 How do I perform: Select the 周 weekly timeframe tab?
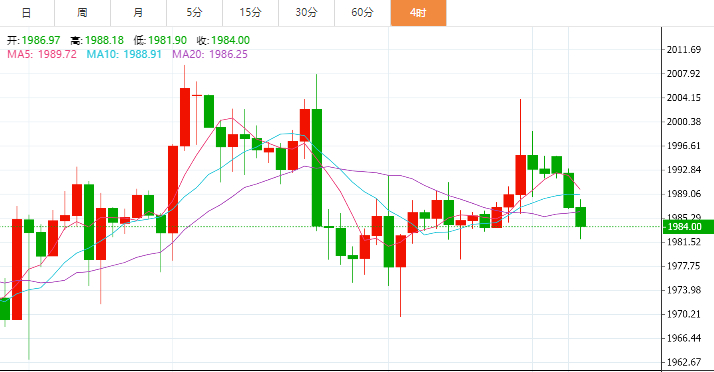[x=82, y=13]
